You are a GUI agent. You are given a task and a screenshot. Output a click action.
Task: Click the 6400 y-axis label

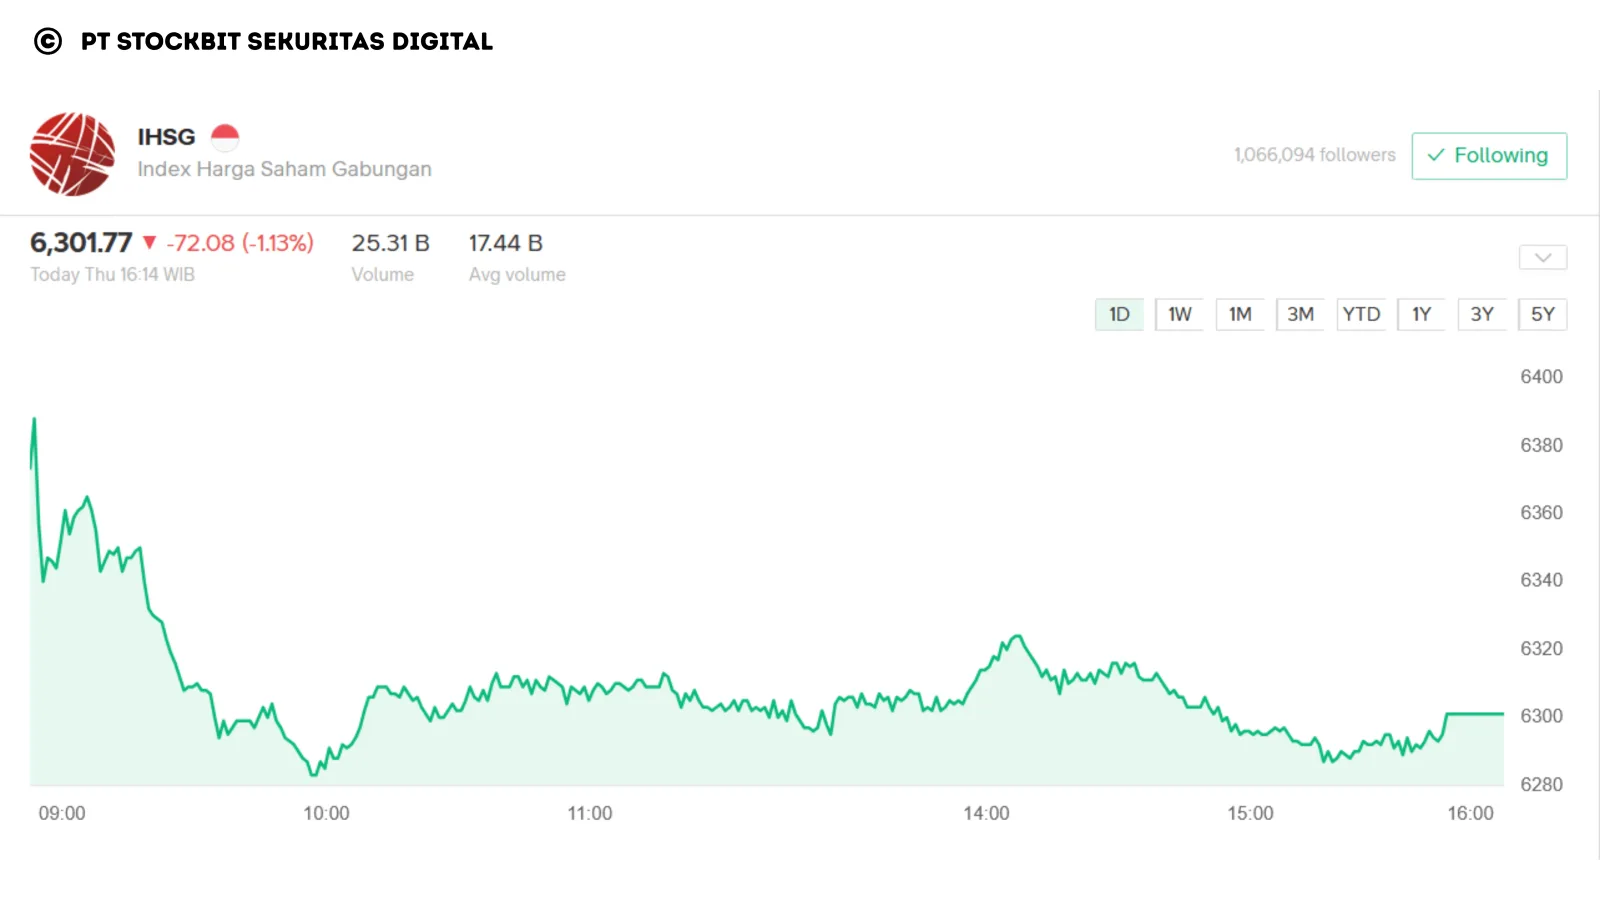(x=1541, y=377)
